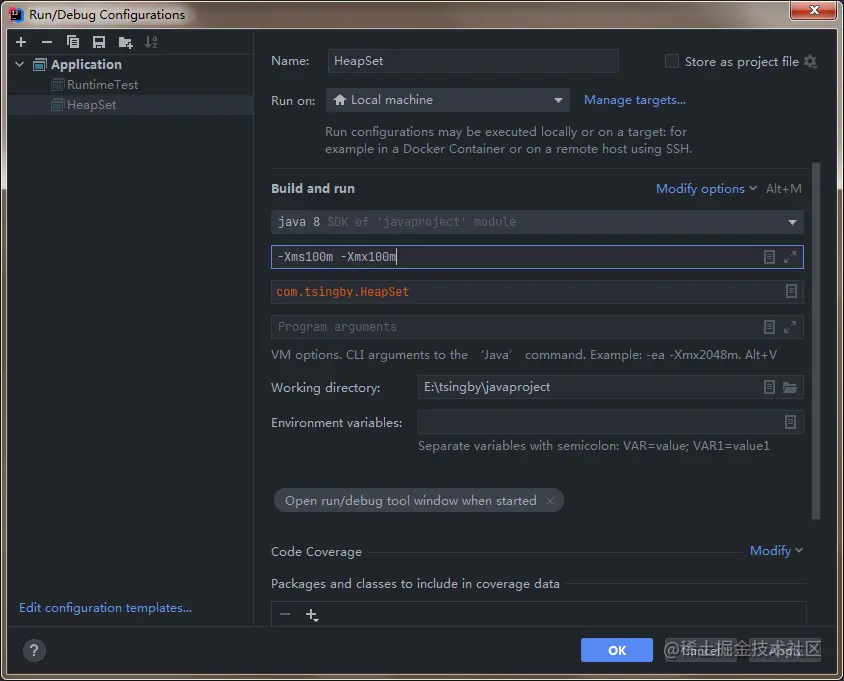The image size is (844, 681).
Task: Insert macros in VM options field
Action: click(x=769, y=257)
